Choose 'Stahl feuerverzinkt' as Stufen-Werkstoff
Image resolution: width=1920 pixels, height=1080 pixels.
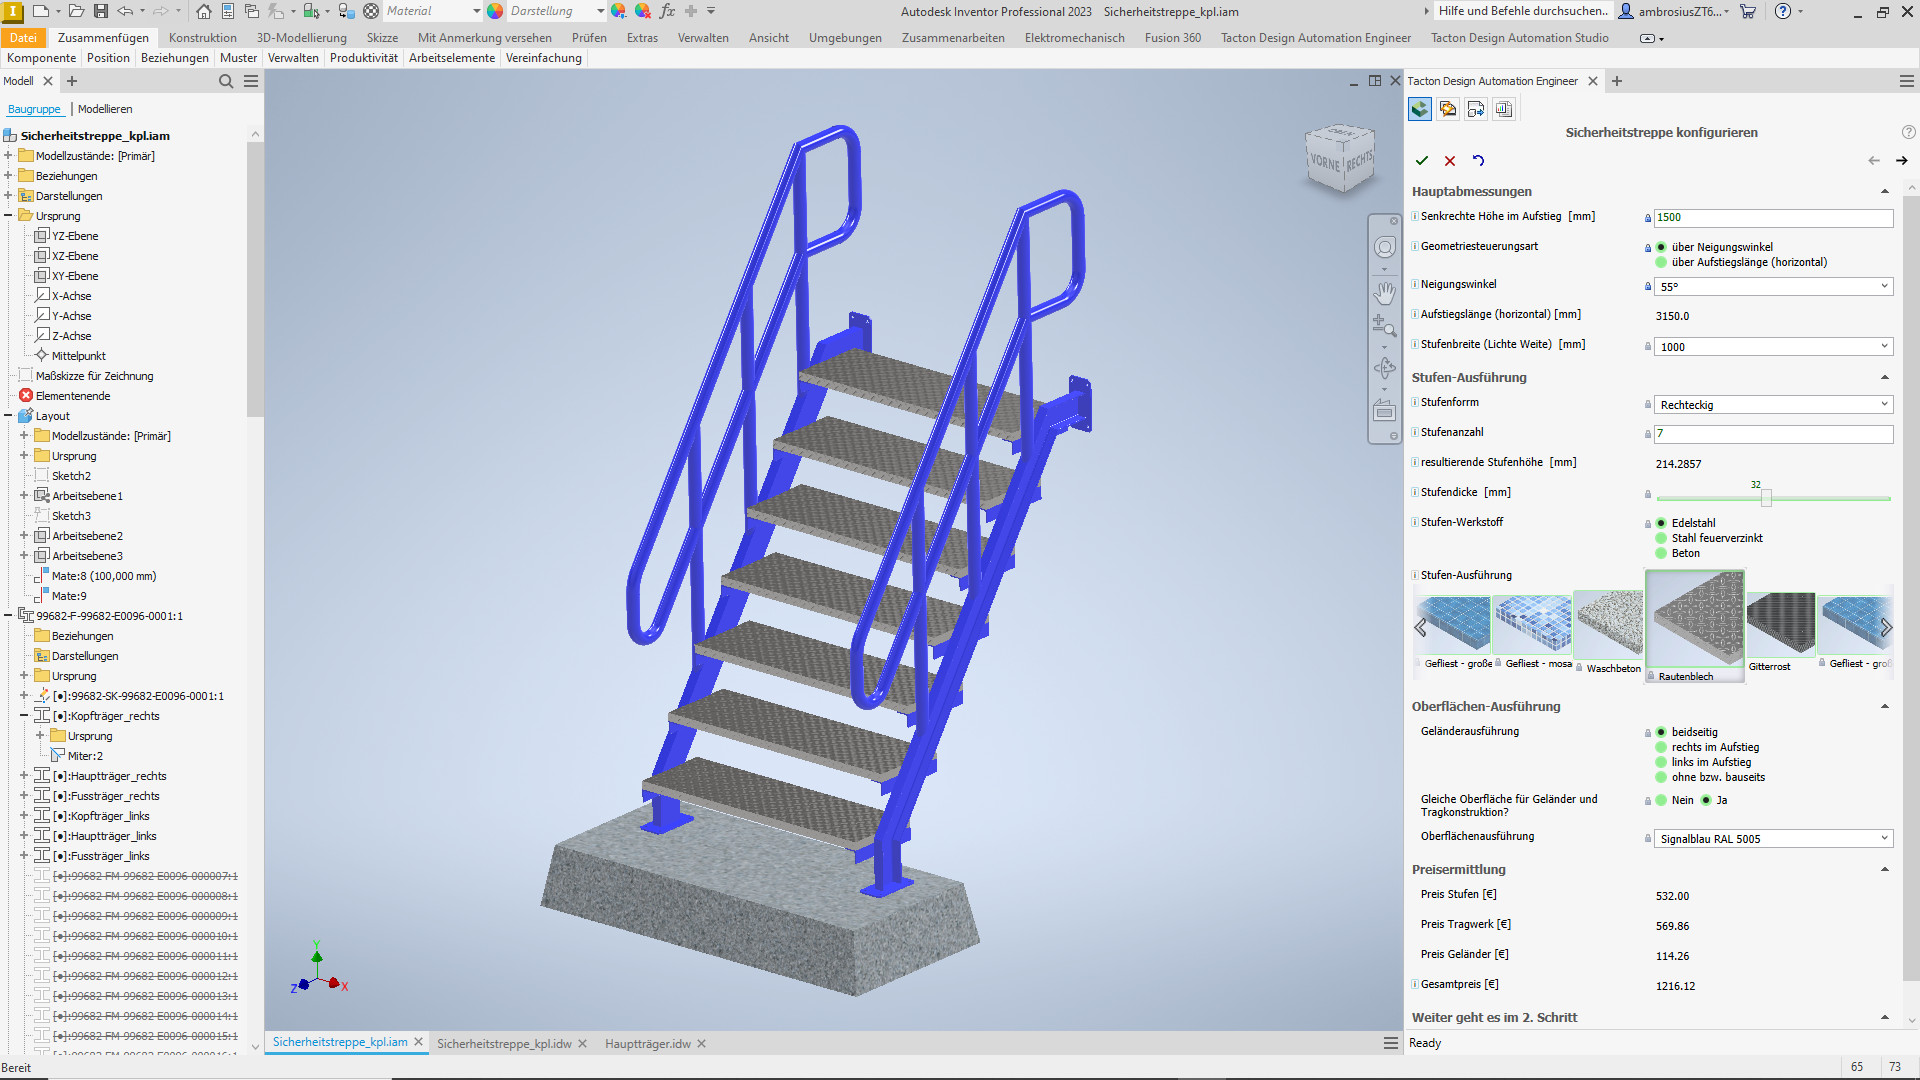pyautogui.click(x=1661, y=538)
